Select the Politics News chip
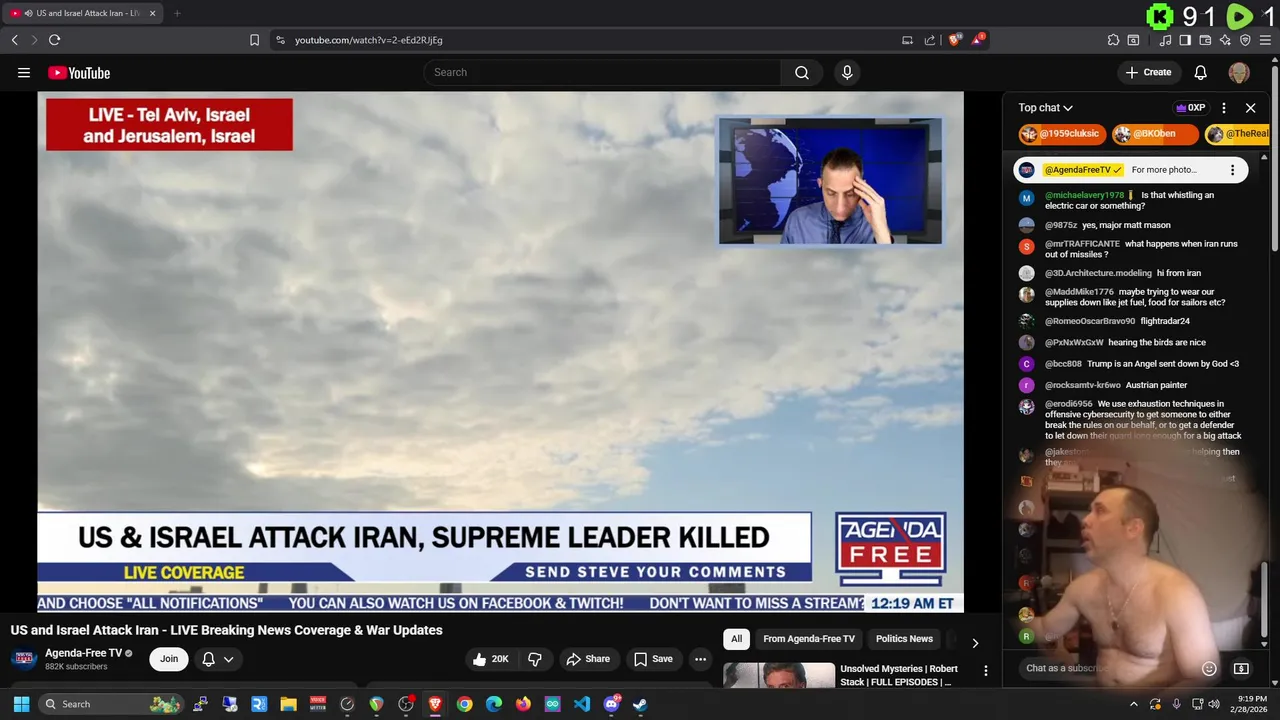The height and width of the screenshot is (720, 1280). pos(904,639)
